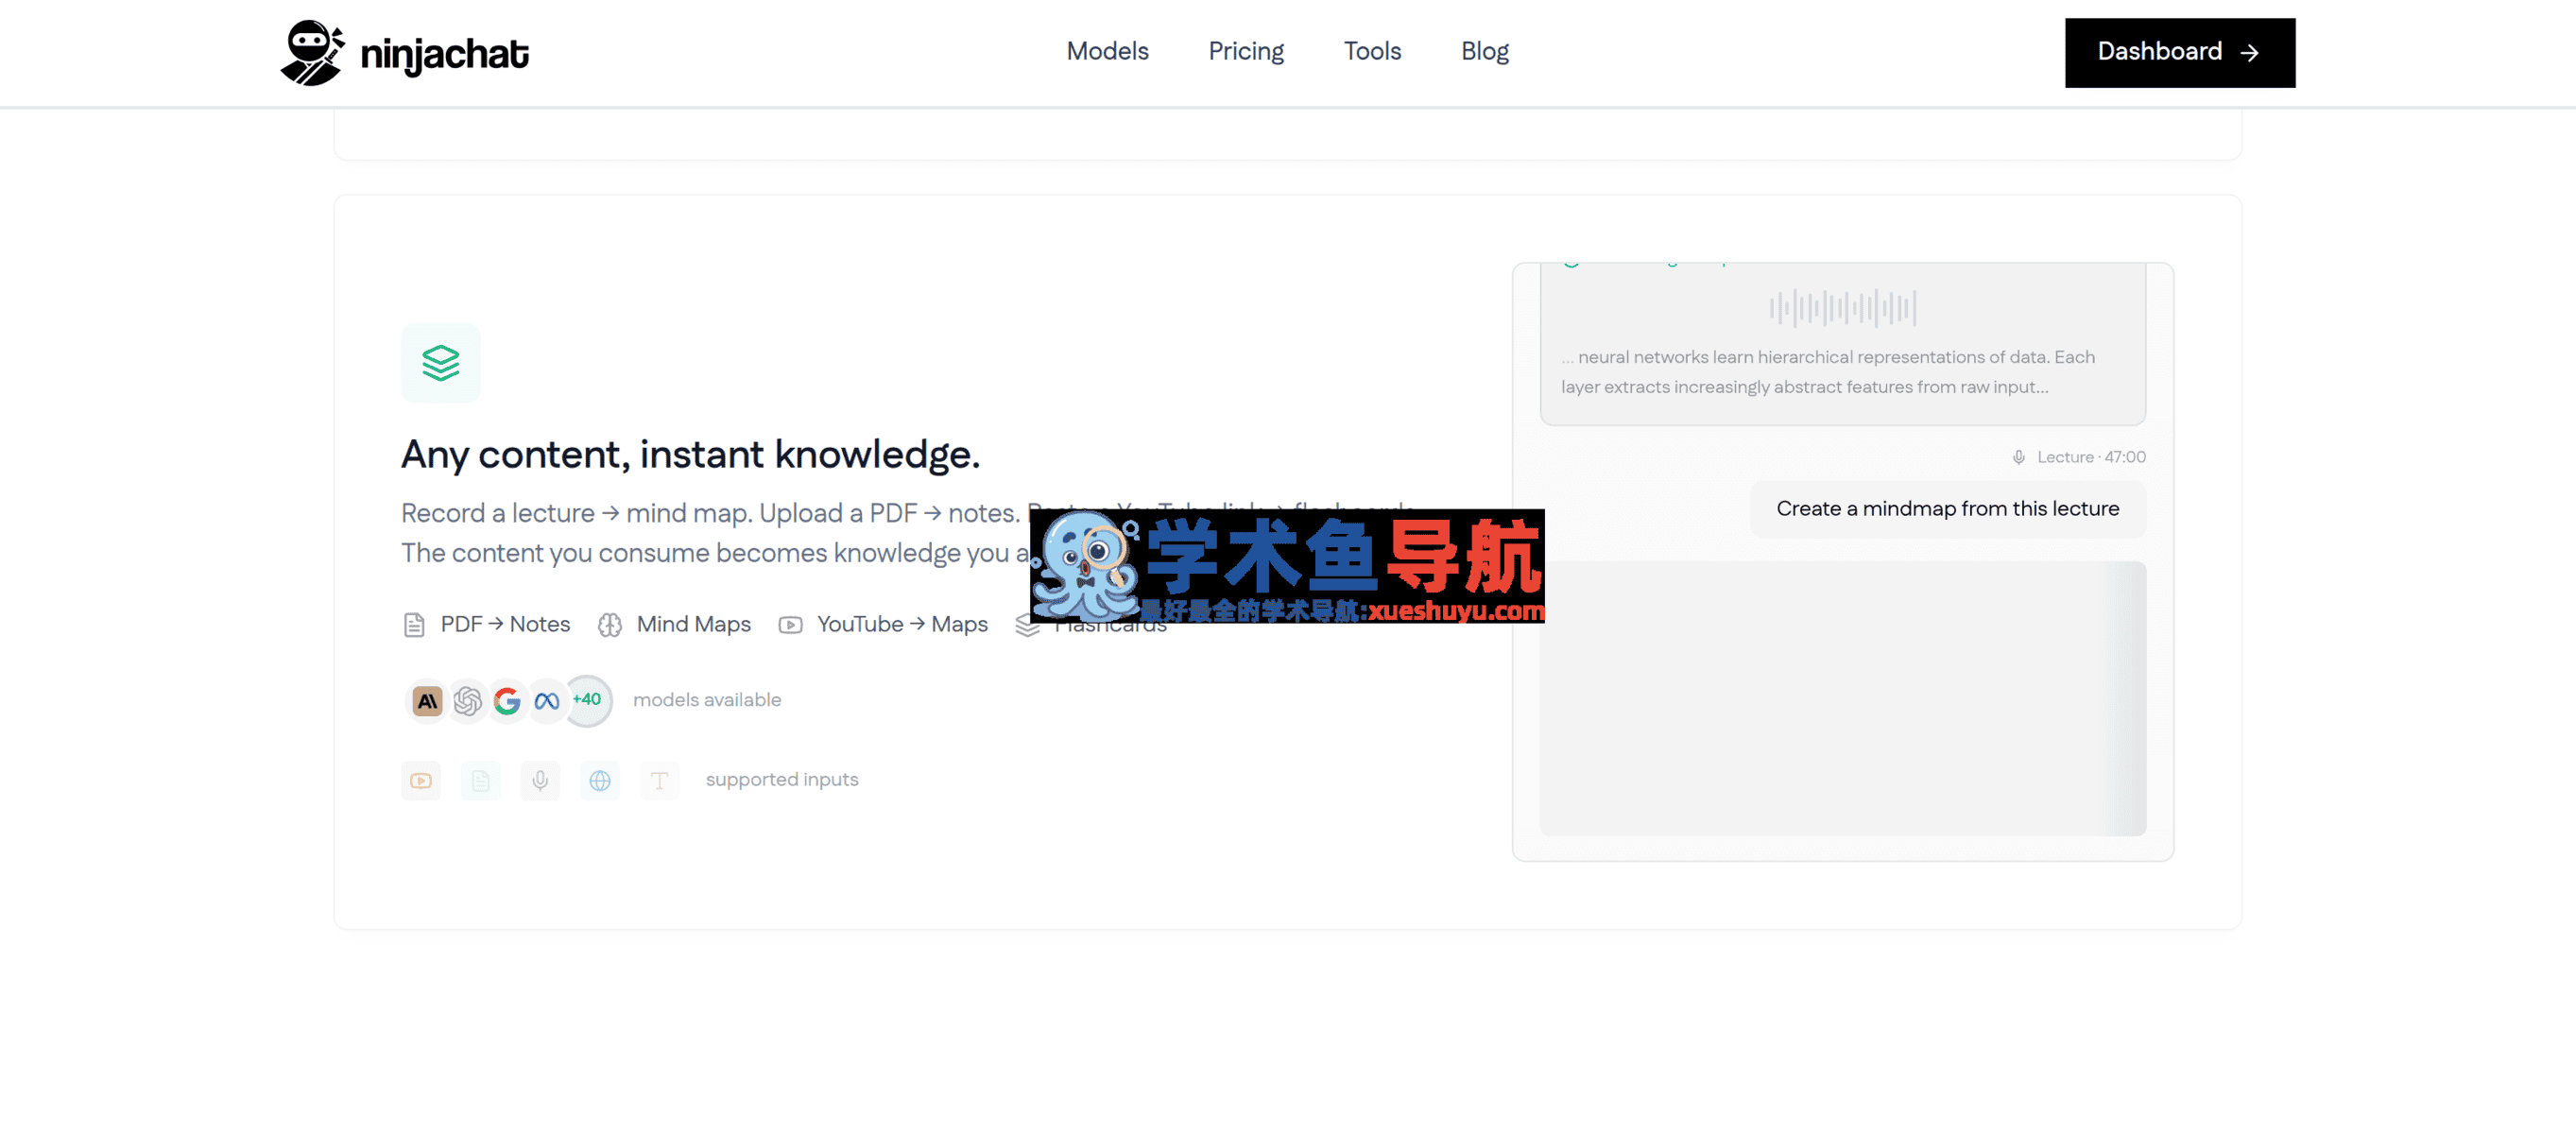Click the ninjachat wordmark text

(x=444, y=55)
